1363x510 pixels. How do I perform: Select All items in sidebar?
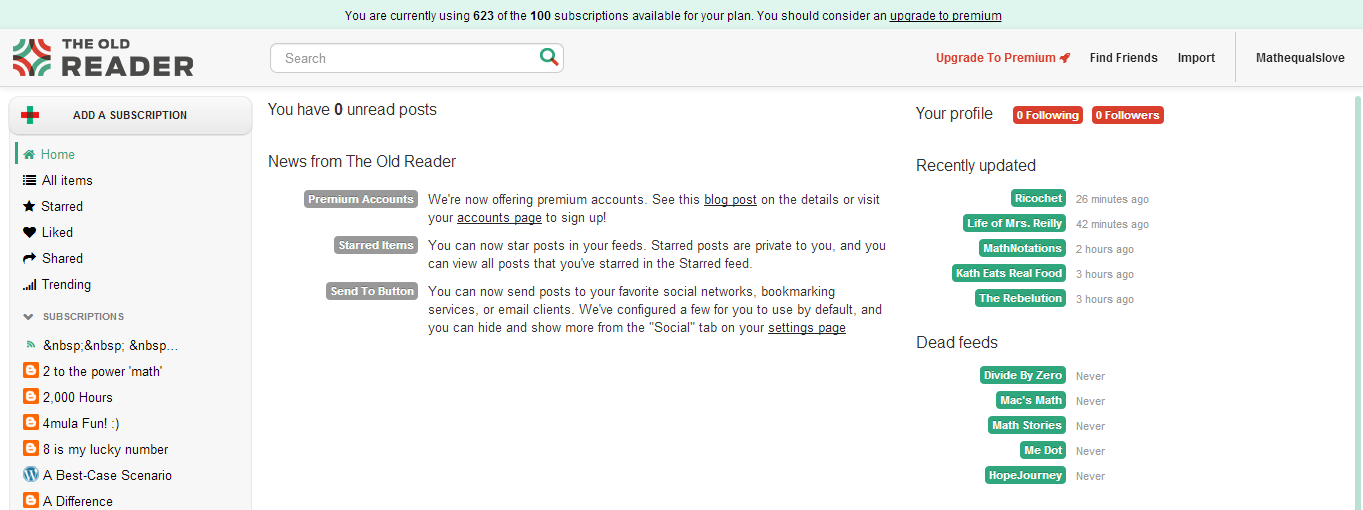pos(66,180)
